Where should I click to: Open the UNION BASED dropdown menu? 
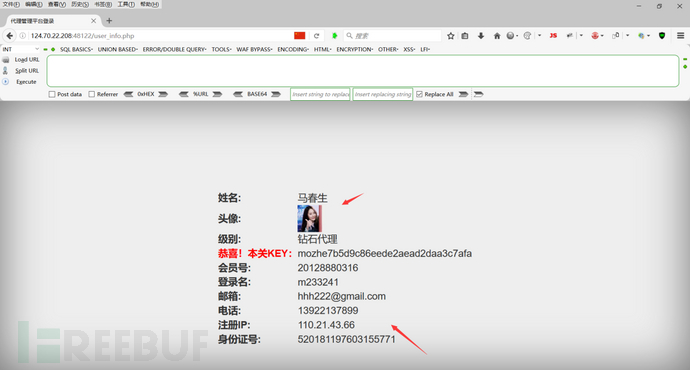pyautogui.click(x=118, y=49)
